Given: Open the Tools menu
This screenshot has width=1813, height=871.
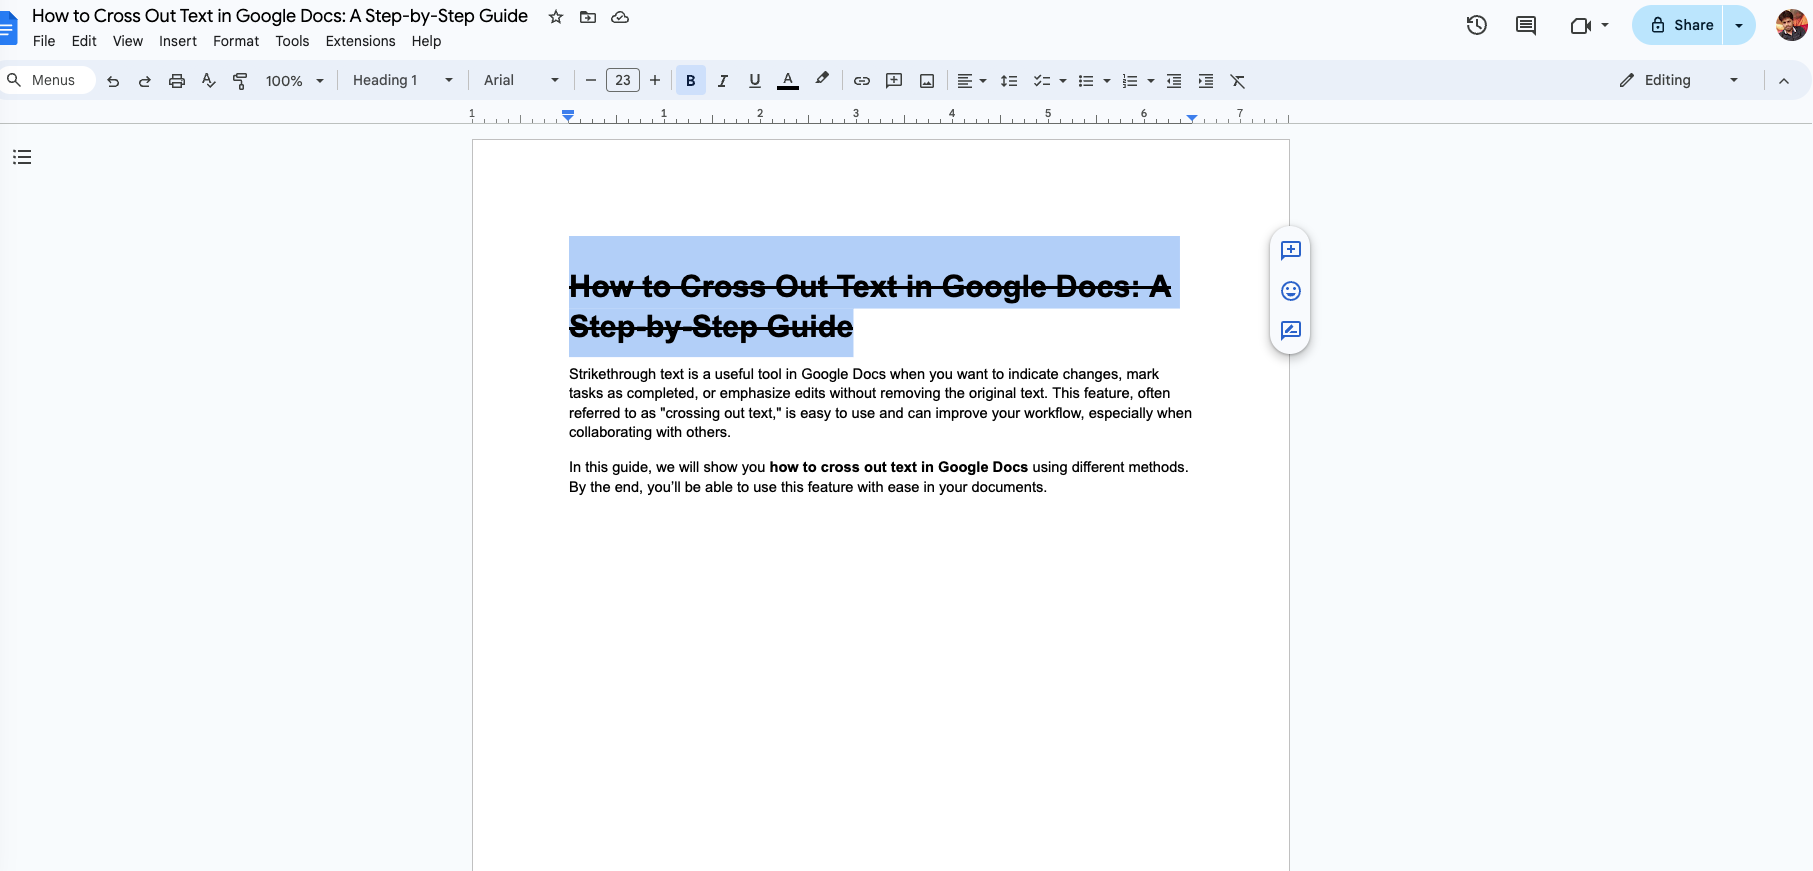Looking at the screenshot, I should [292, 41].
